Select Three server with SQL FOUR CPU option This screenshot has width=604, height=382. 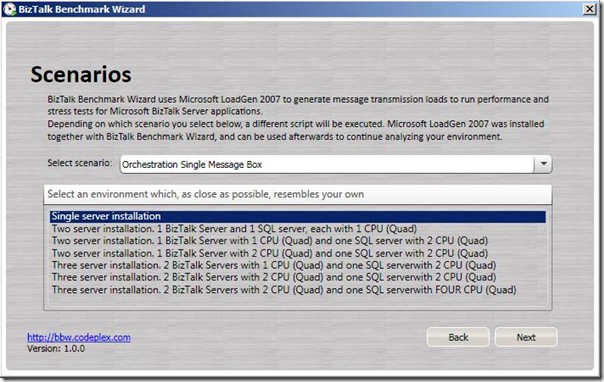pyautogui.click(x=298, y=290)
